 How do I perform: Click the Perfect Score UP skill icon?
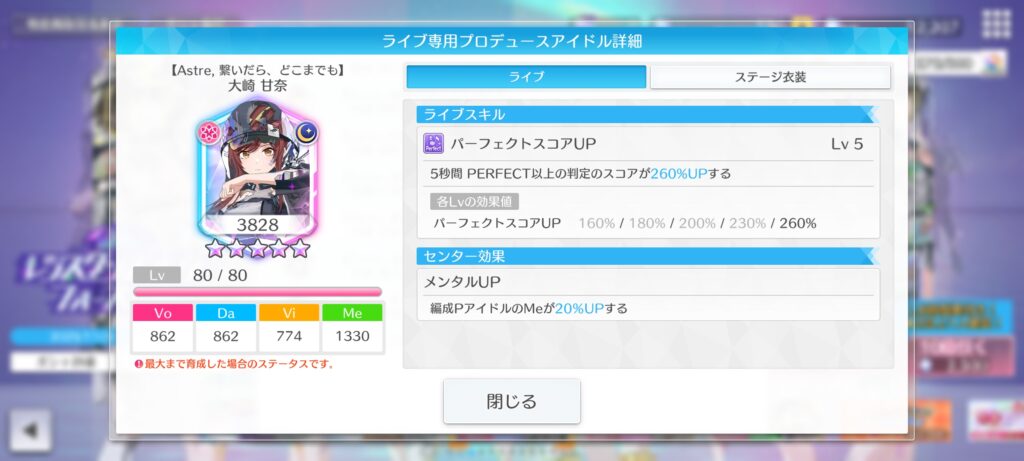(433, 144)
